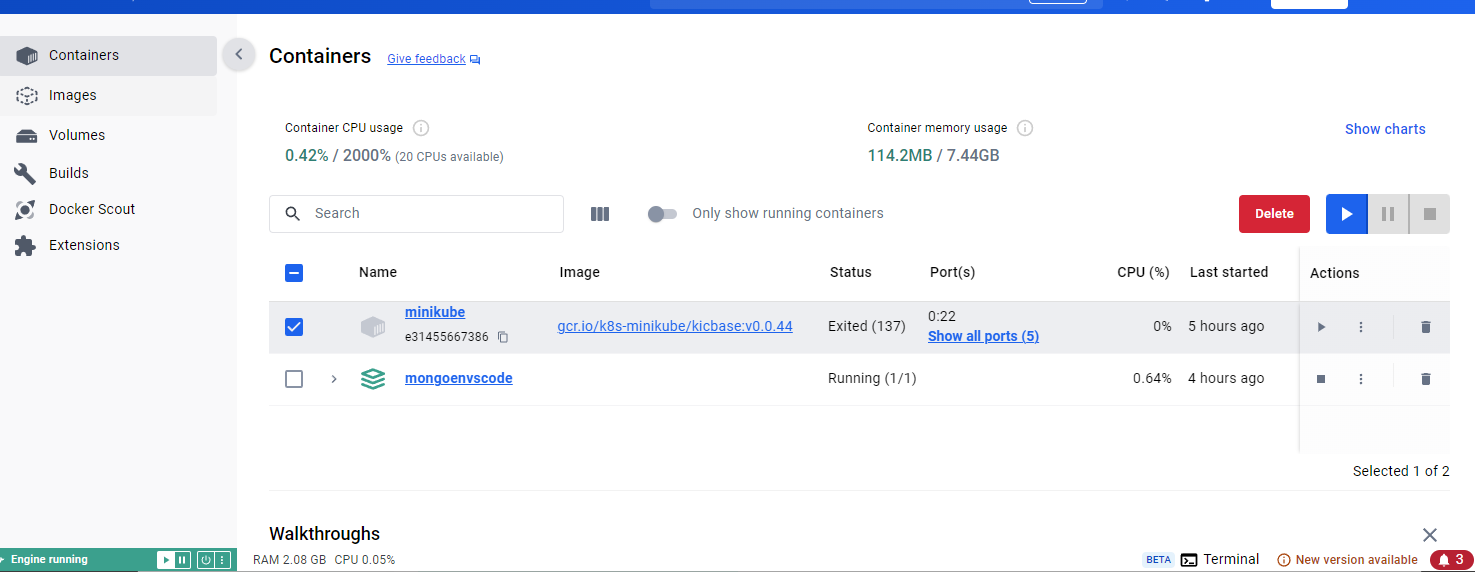Click the info icon beside Container memory usage

point(1025,128)
